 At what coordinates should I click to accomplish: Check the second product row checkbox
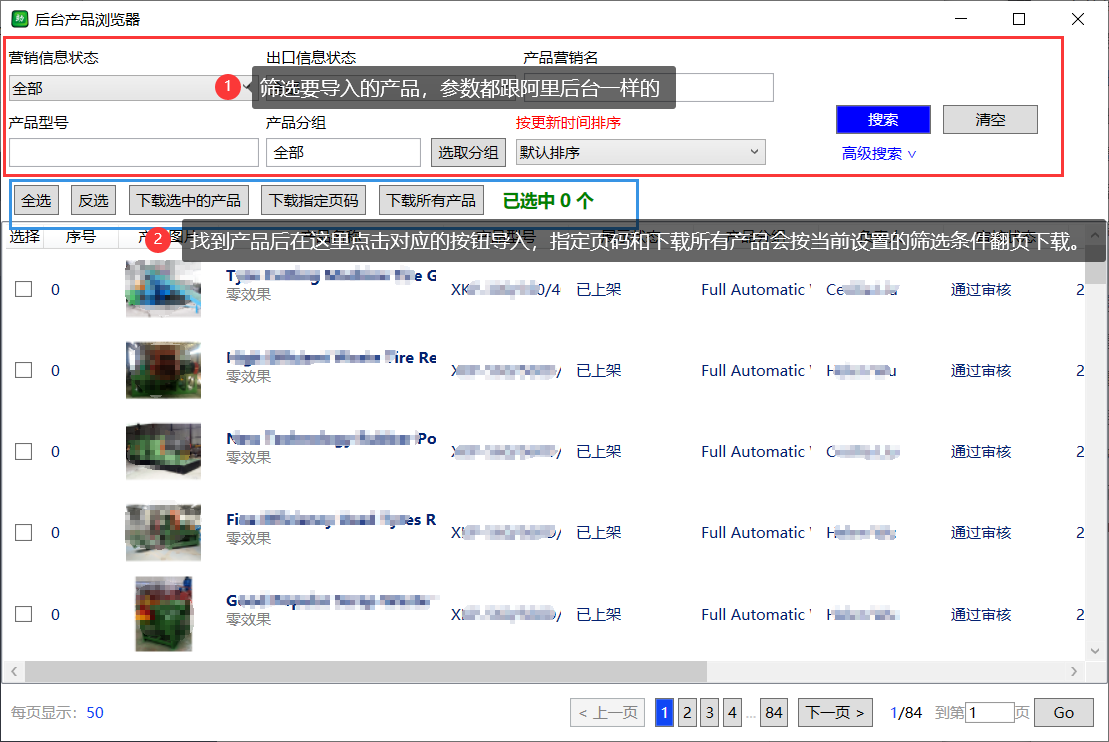coord(23,370)
